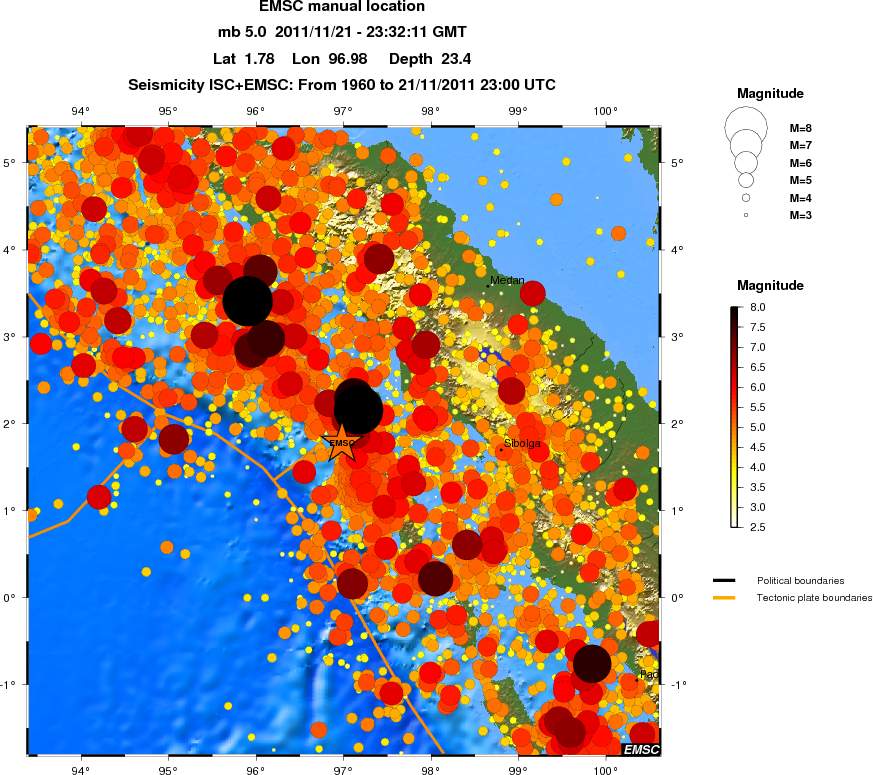
Task: Click the M=4 legend circle
Action: pos(746,198)
